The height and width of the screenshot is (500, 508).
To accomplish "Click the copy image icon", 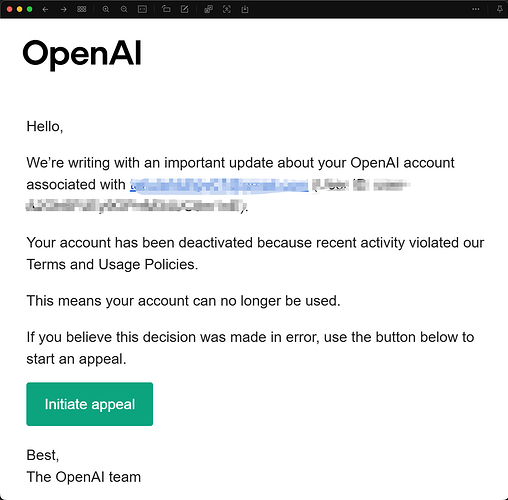I will pos(208,9).
